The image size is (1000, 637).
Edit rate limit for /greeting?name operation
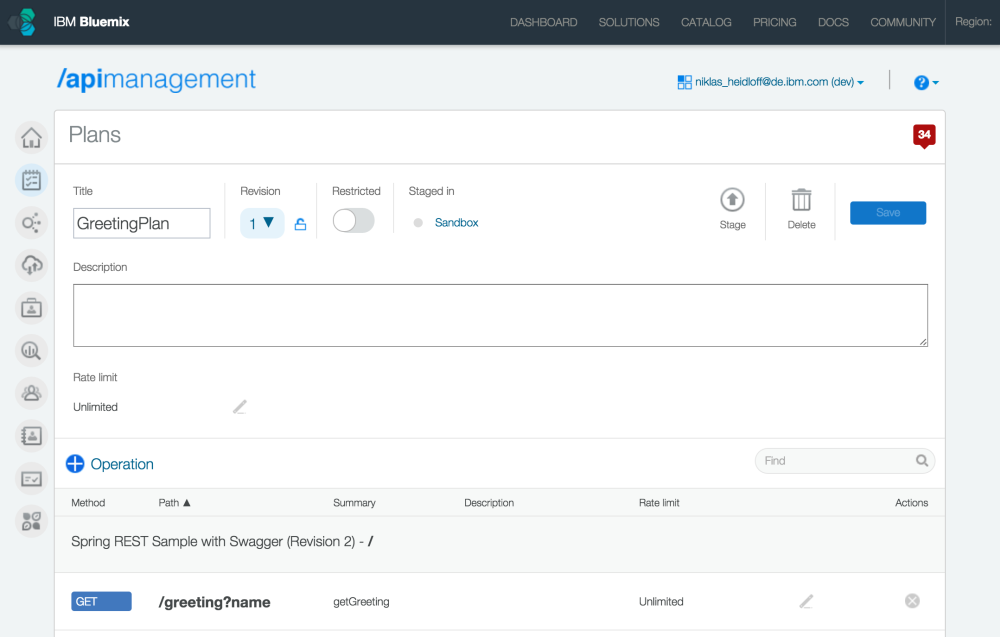tap(807, 601)
